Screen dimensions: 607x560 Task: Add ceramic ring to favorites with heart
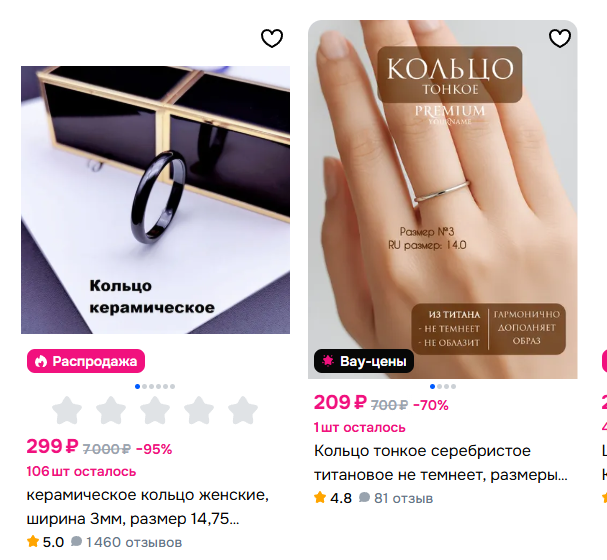(272, 38)
